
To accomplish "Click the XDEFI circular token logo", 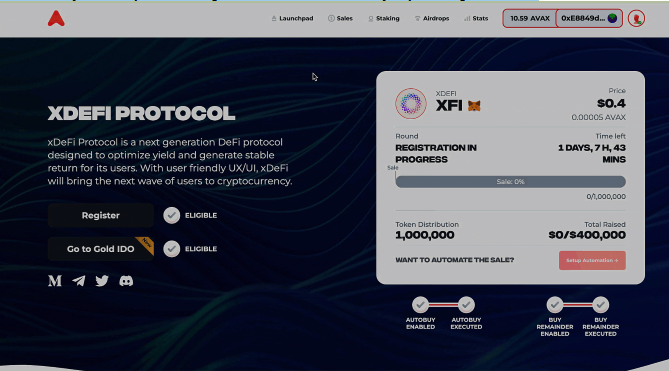I will pyautogui.click(x=410, y=103).
